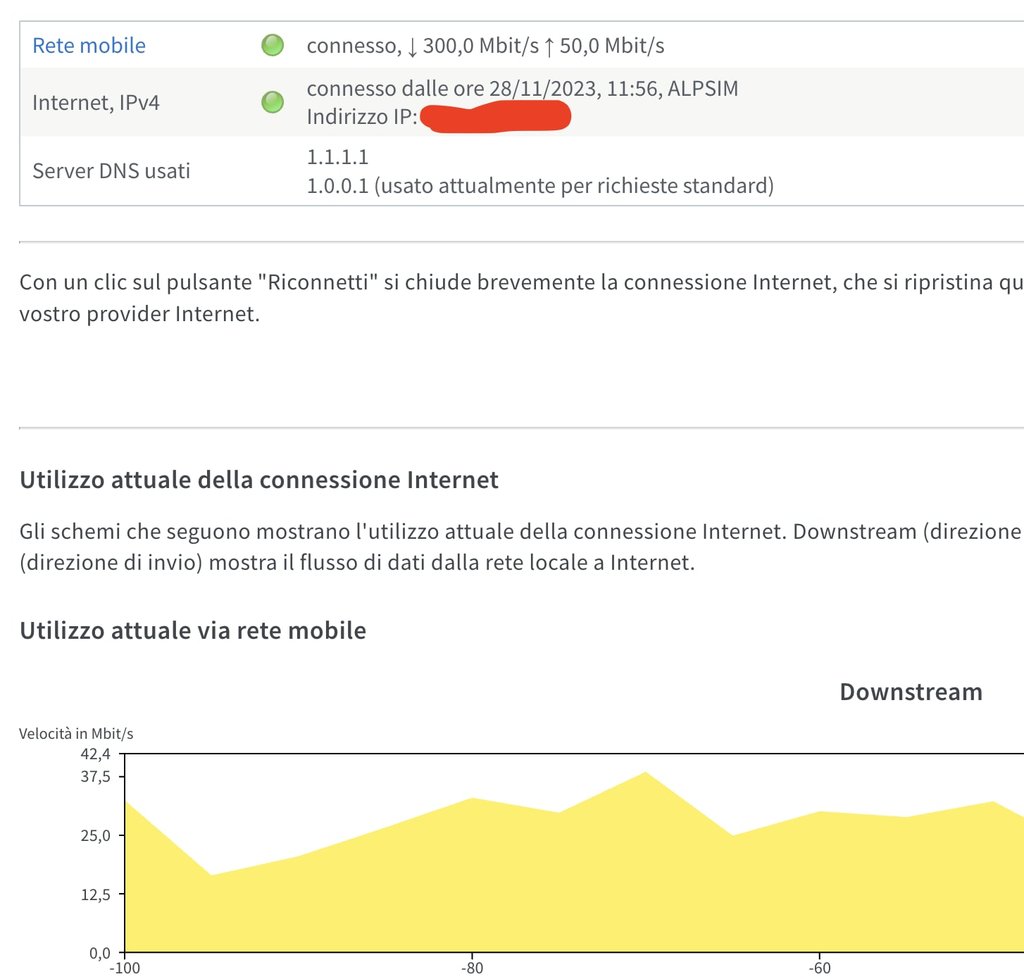
Task: Click the 1.0.0.1 DNS server line
Action: 540,185
